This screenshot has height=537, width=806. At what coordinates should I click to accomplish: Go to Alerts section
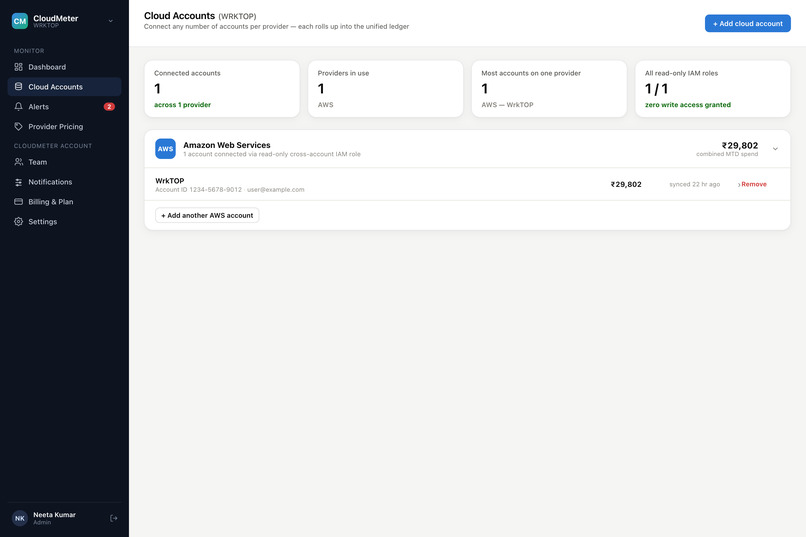coord(64,106)
